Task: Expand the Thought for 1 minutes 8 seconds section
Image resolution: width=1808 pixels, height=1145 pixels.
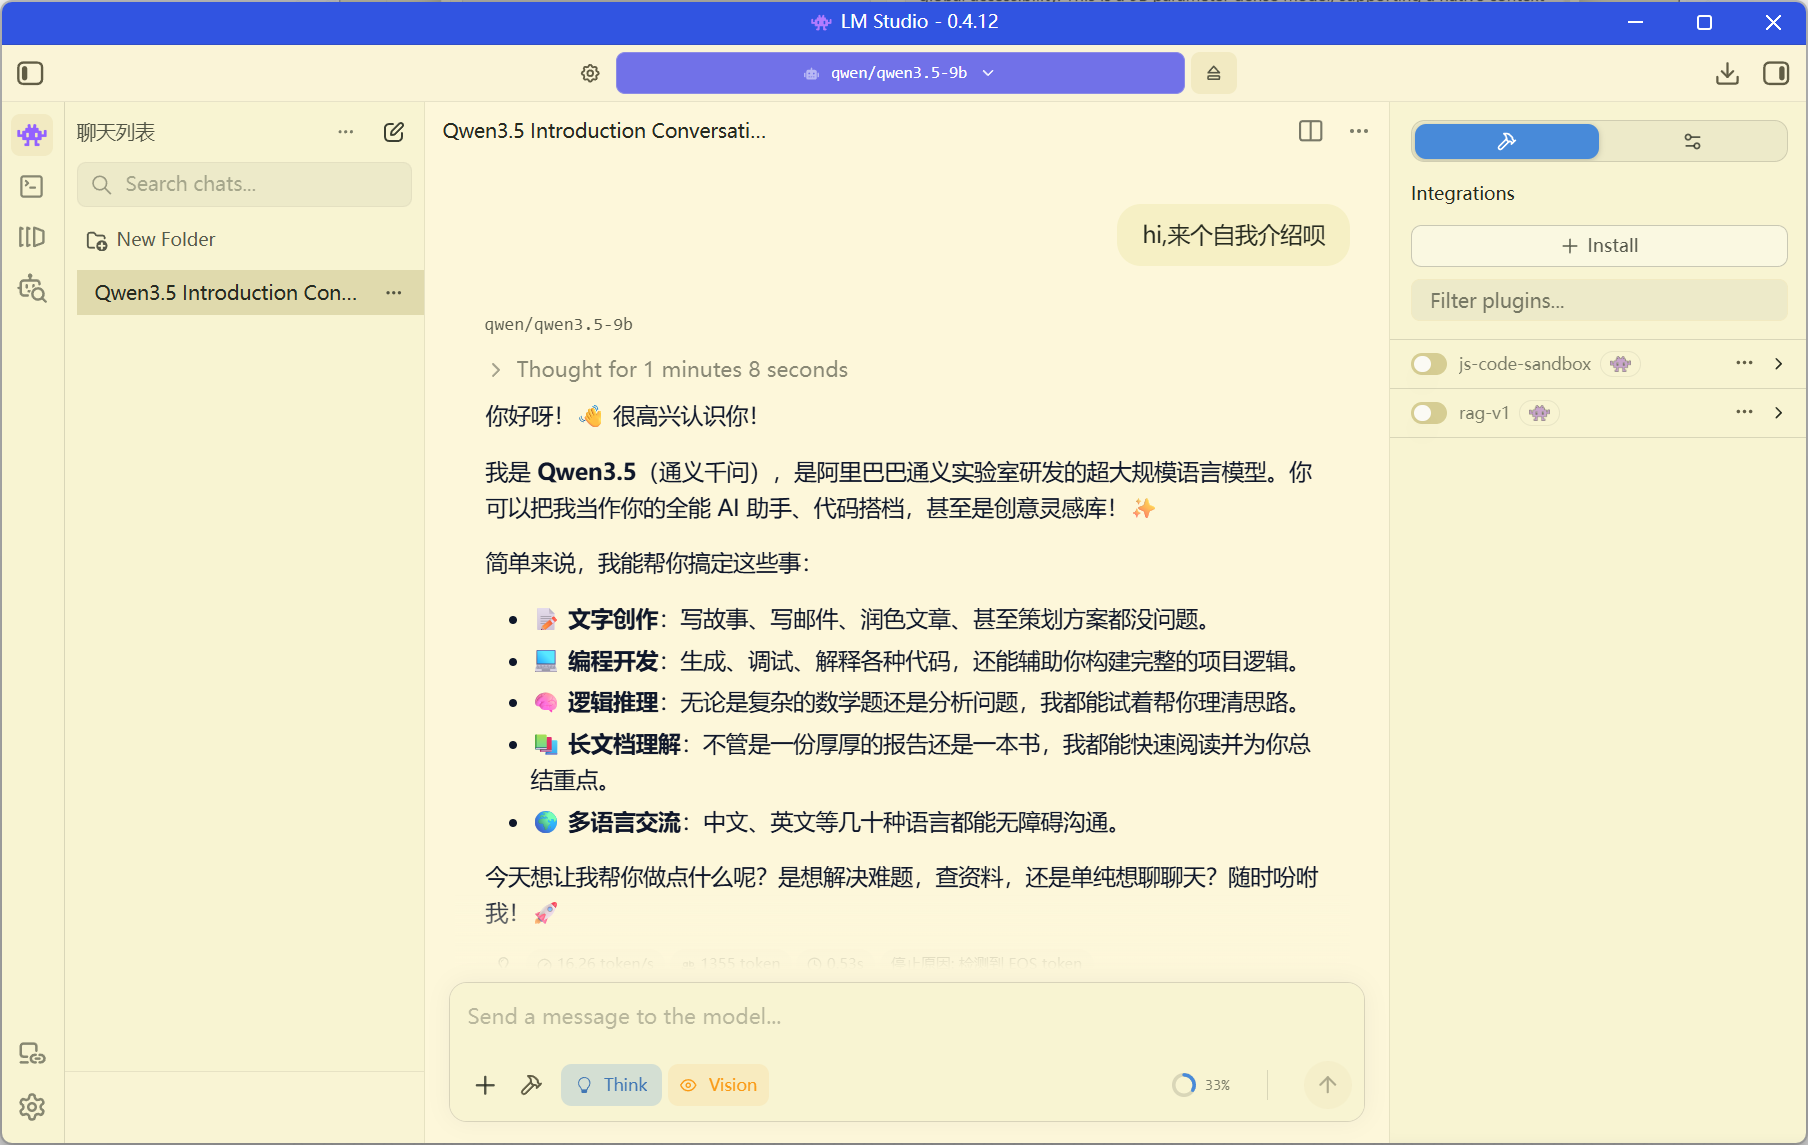Action: coord(668,370)
